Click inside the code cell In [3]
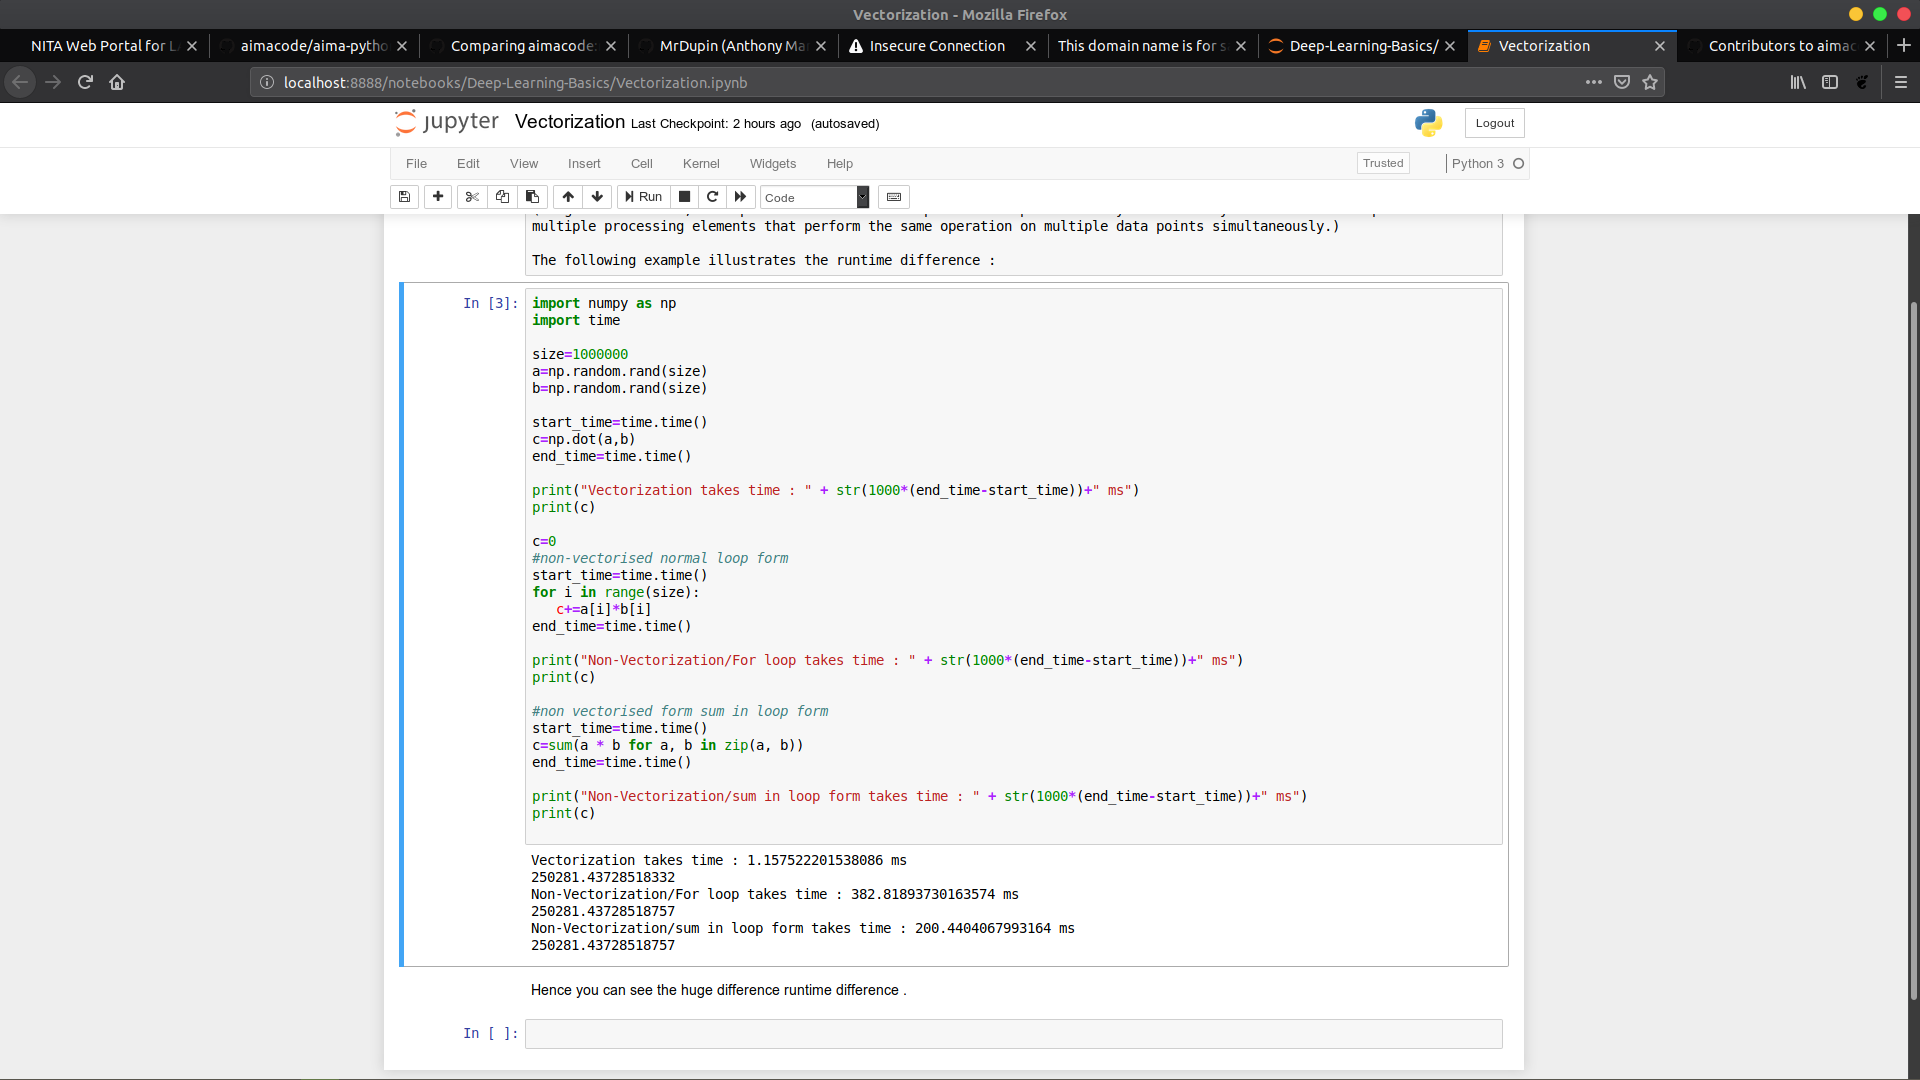Screen dimensions: 1920x1080 point(1013,566)
